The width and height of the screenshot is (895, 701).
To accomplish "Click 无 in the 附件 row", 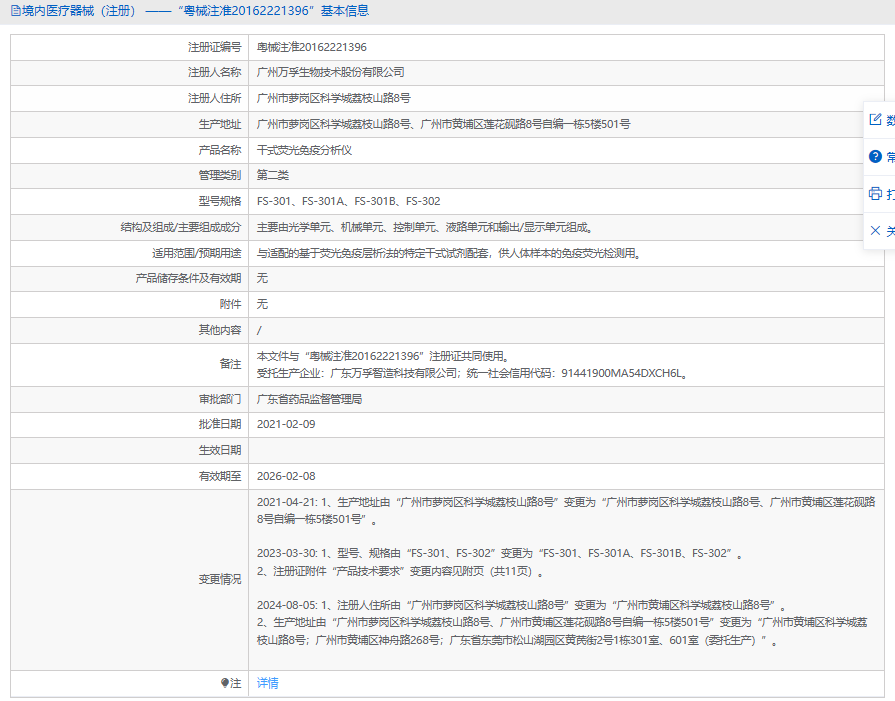I will pos(262,304).
